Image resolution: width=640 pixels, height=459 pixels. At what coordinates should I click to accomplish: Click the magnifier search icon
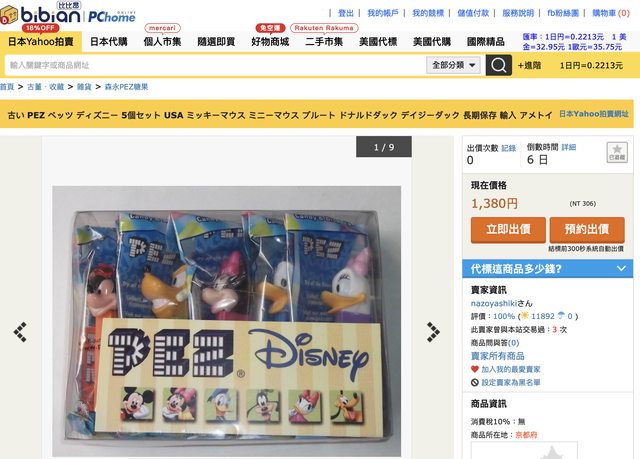498,65
